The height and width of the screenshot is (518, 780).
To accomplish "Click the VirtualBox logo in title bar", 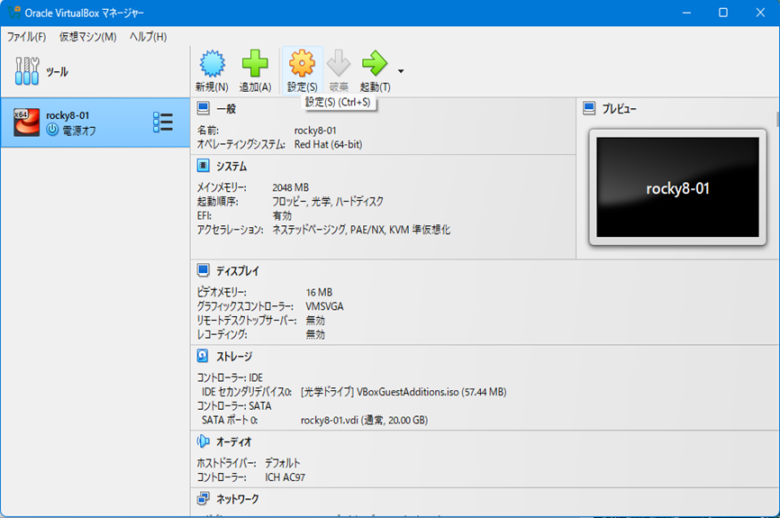I will [x=14, y=12].
